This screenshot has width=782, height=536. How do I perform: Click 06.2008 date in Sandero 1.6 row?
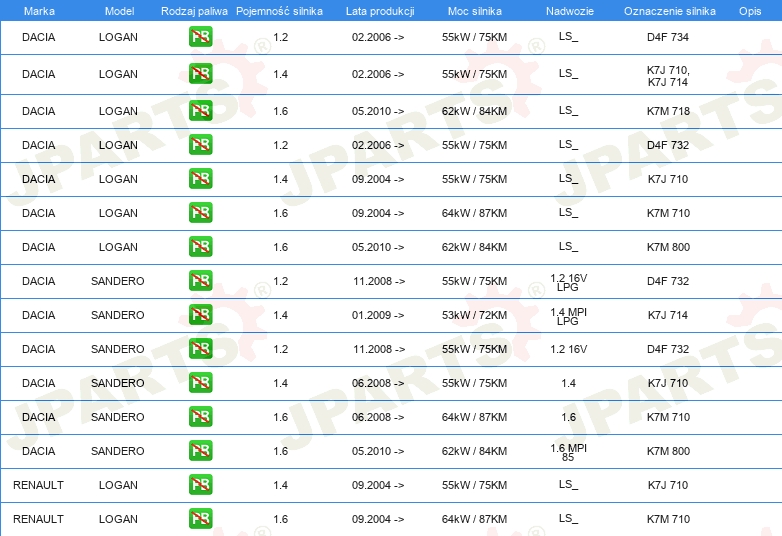point(378,417)
